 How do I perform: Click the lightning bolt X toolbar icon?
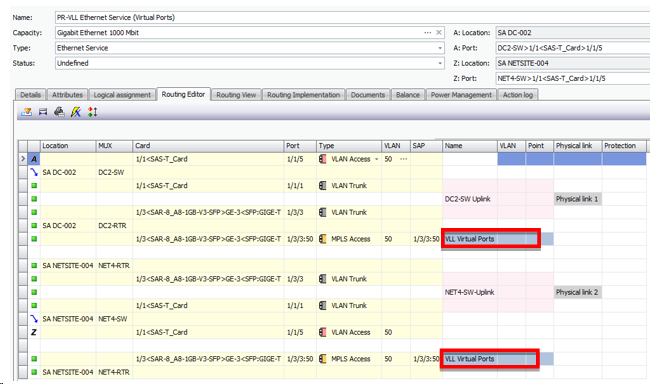click(76, 112)
